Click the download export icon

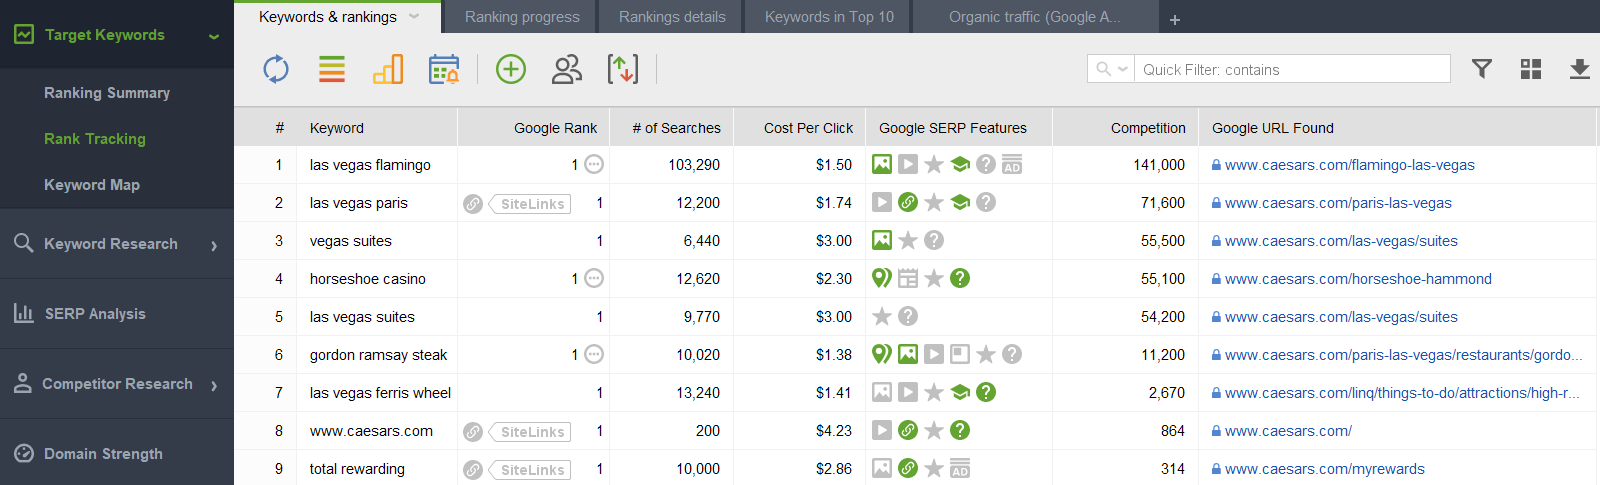[1580, 68]
